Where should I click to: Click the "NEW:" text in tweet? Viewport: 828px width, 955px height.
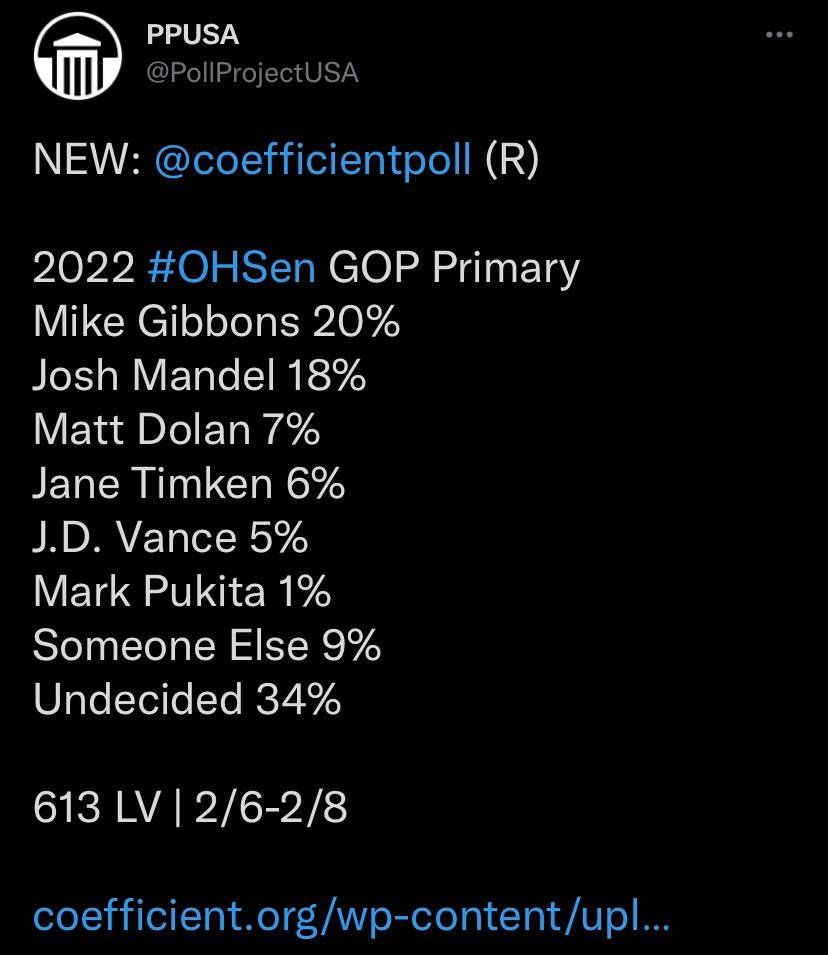click(87, 160)
